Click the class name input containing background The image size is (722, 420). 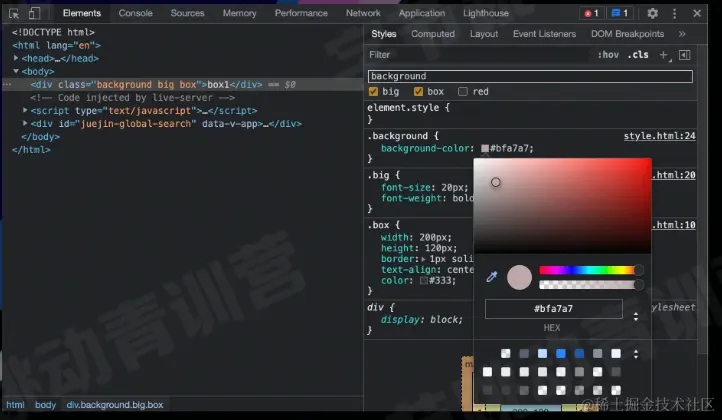point(530,76)
